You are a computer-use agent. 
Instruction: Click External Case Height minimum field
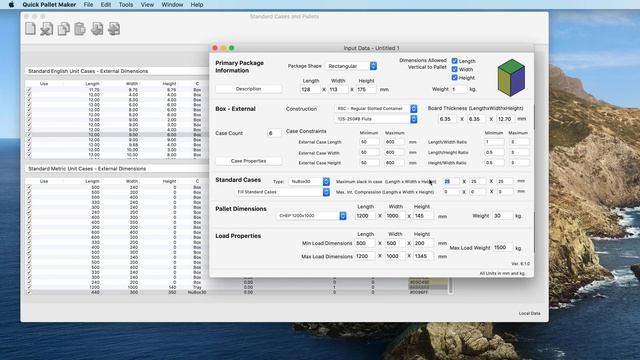point(369,162)
